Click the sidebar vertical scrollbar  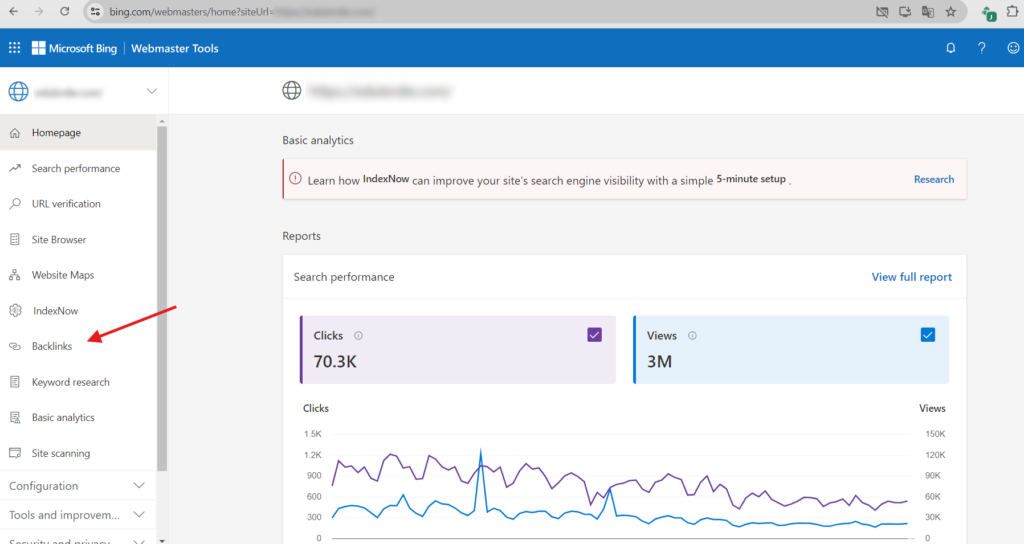pos(162,300)
